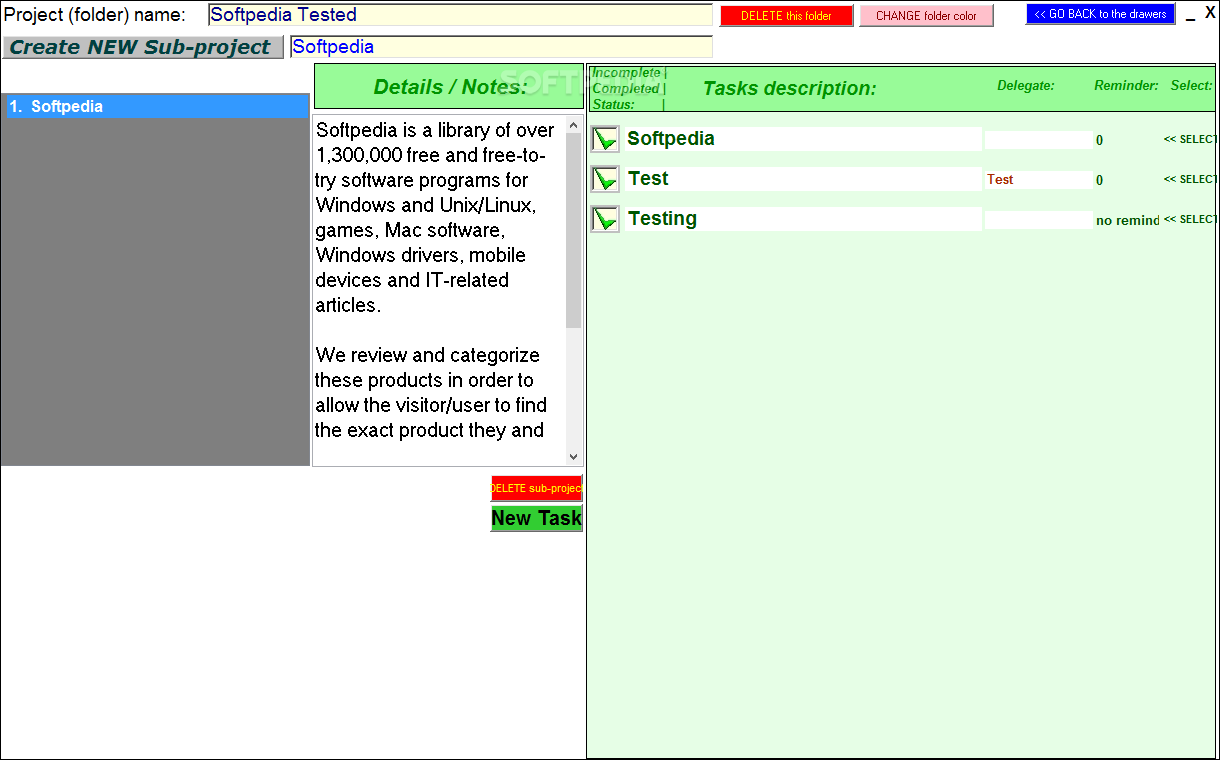Edit the Project folder name field

460,15
